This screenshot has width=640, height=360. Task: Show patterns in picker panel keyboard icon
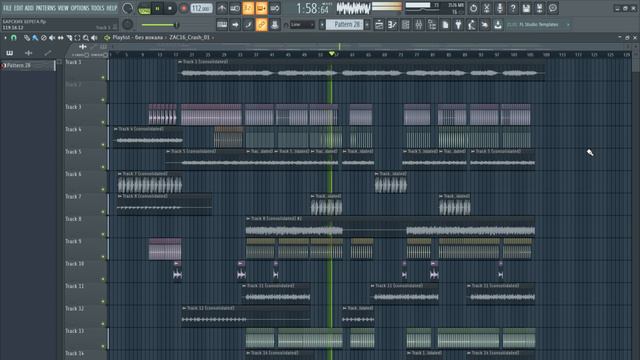[x=9, y=53]
